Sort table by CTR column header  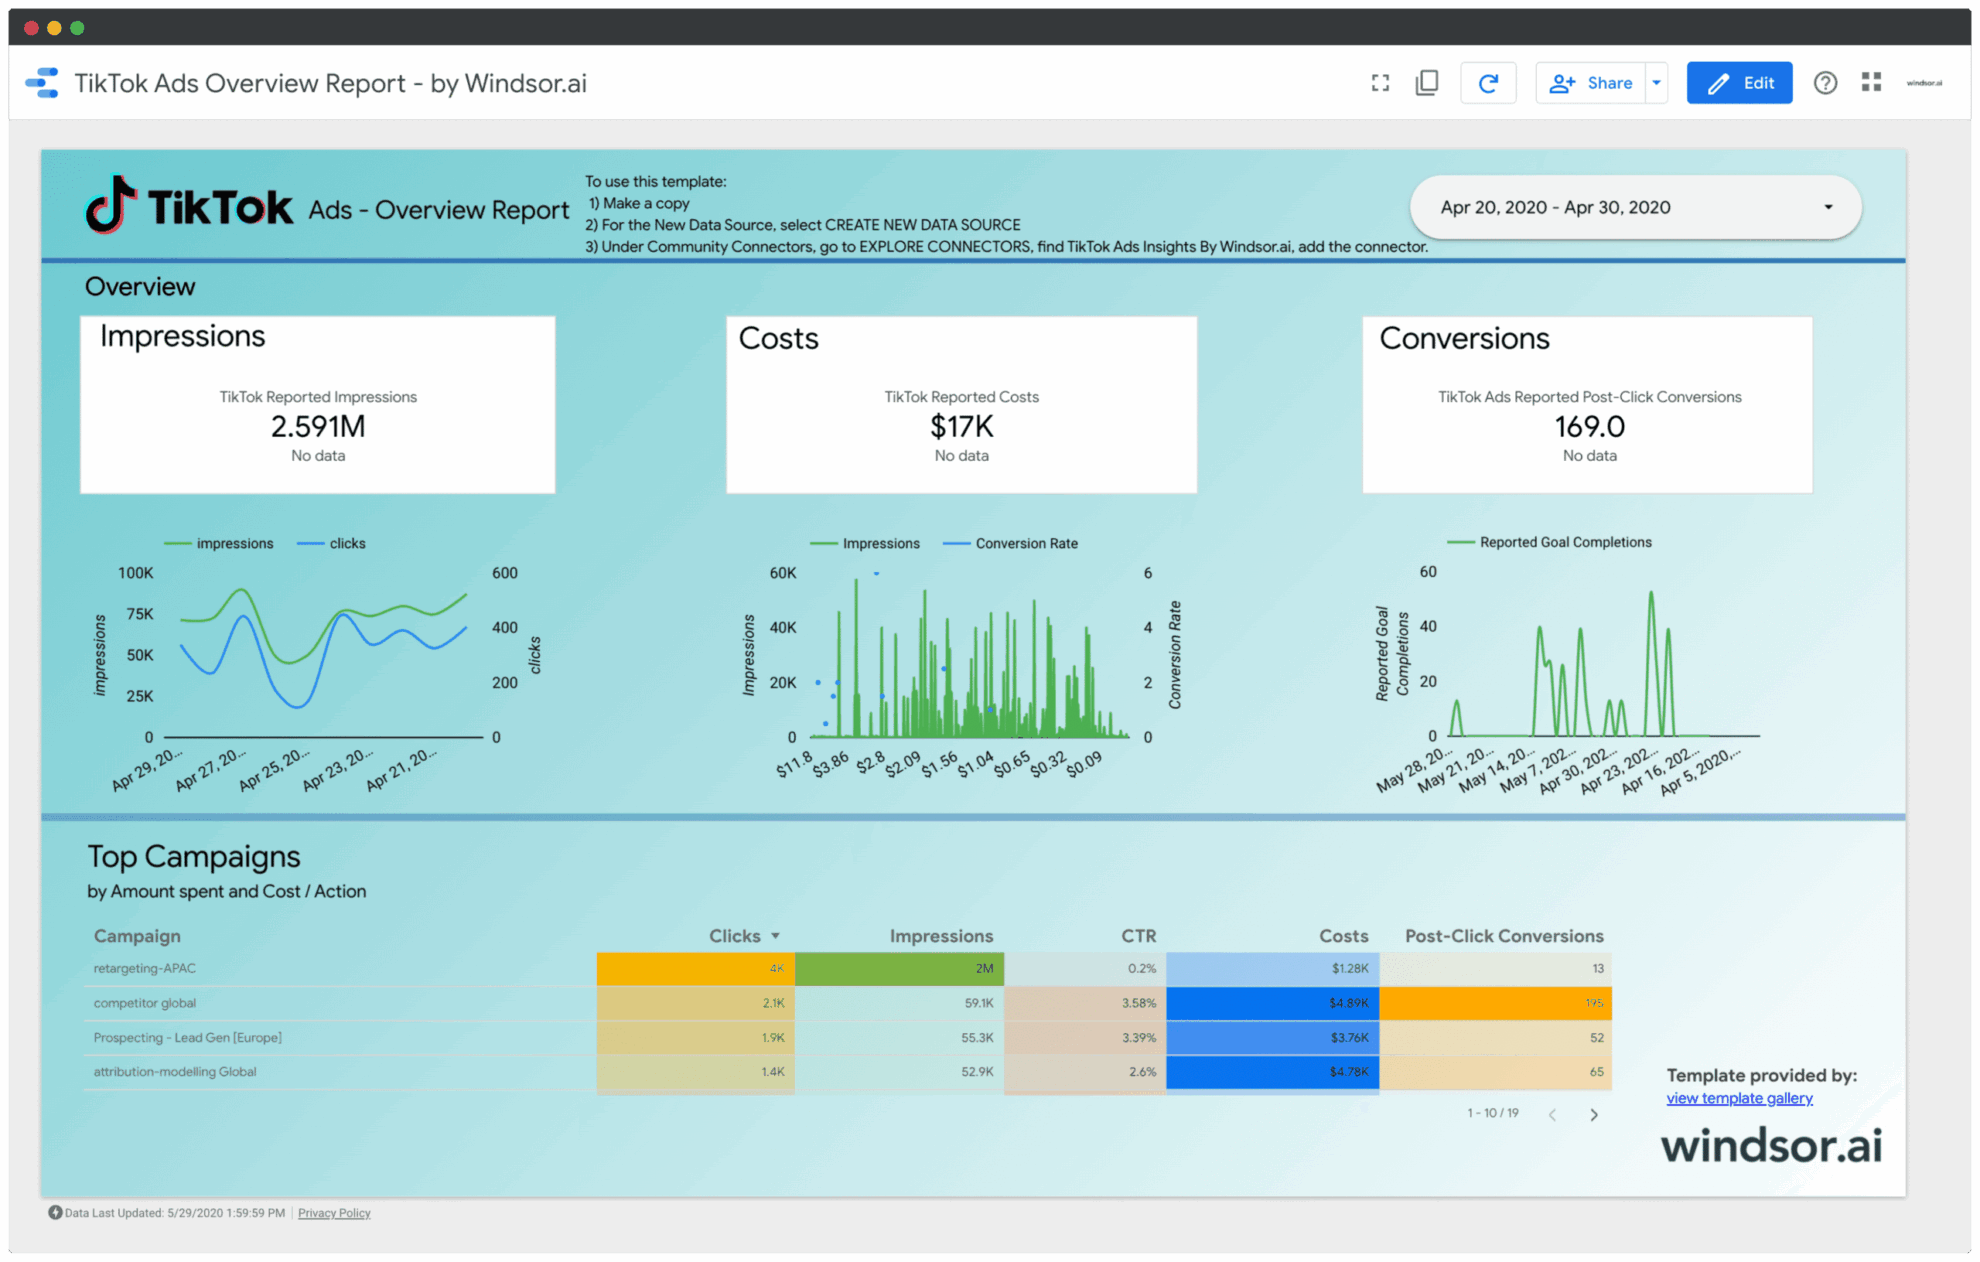click(x=1138, y=936)
